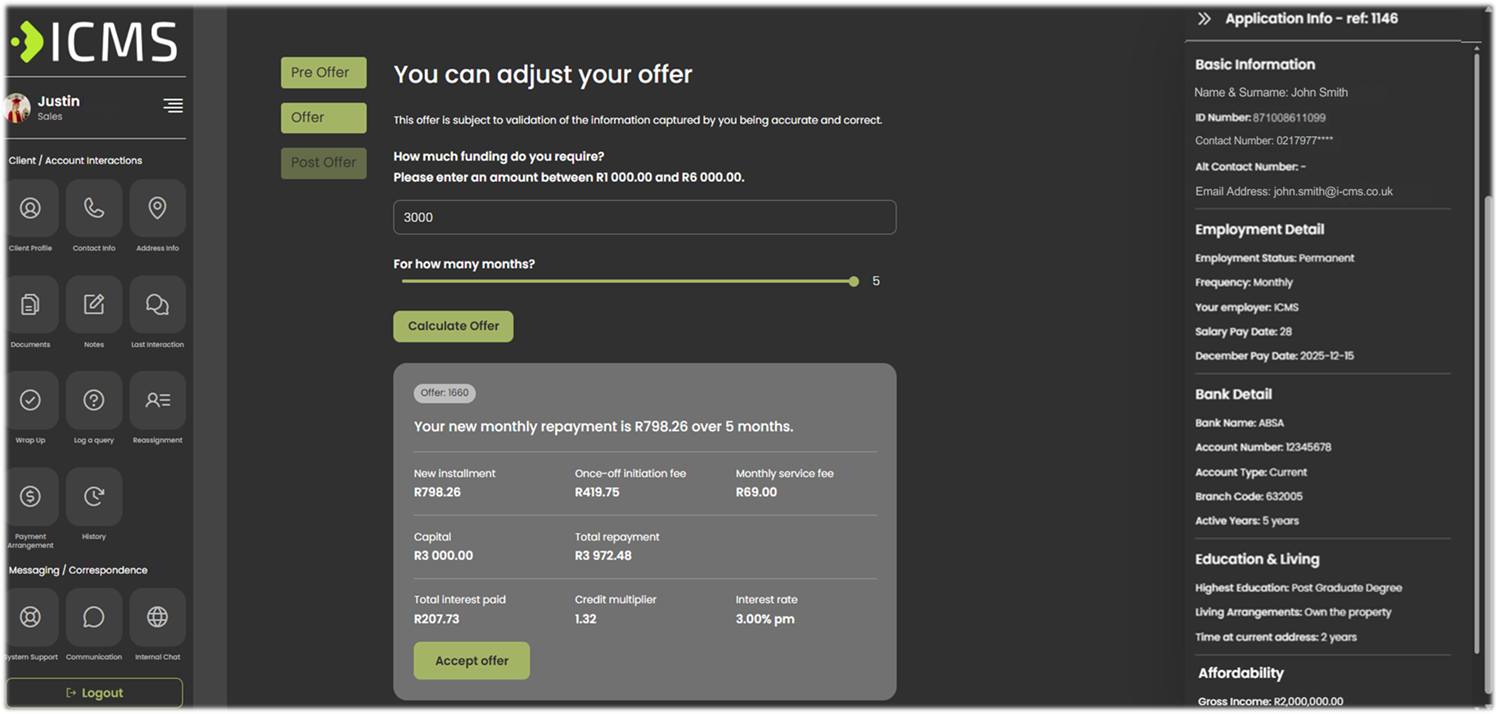This screenshot has width=1498, height=714.
Task: Switch to the Post Offer tab
Action: point(323,163)
